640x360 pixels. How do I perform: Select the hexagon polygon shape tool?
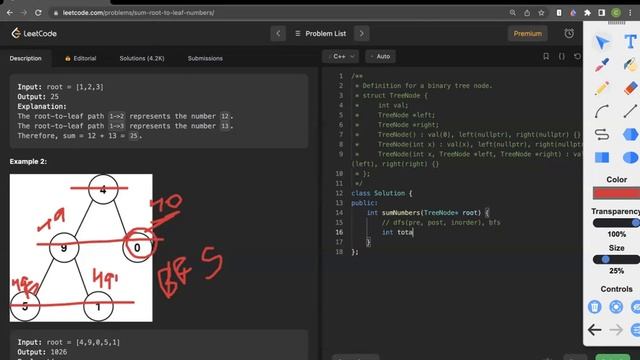(x=631, y=134)
